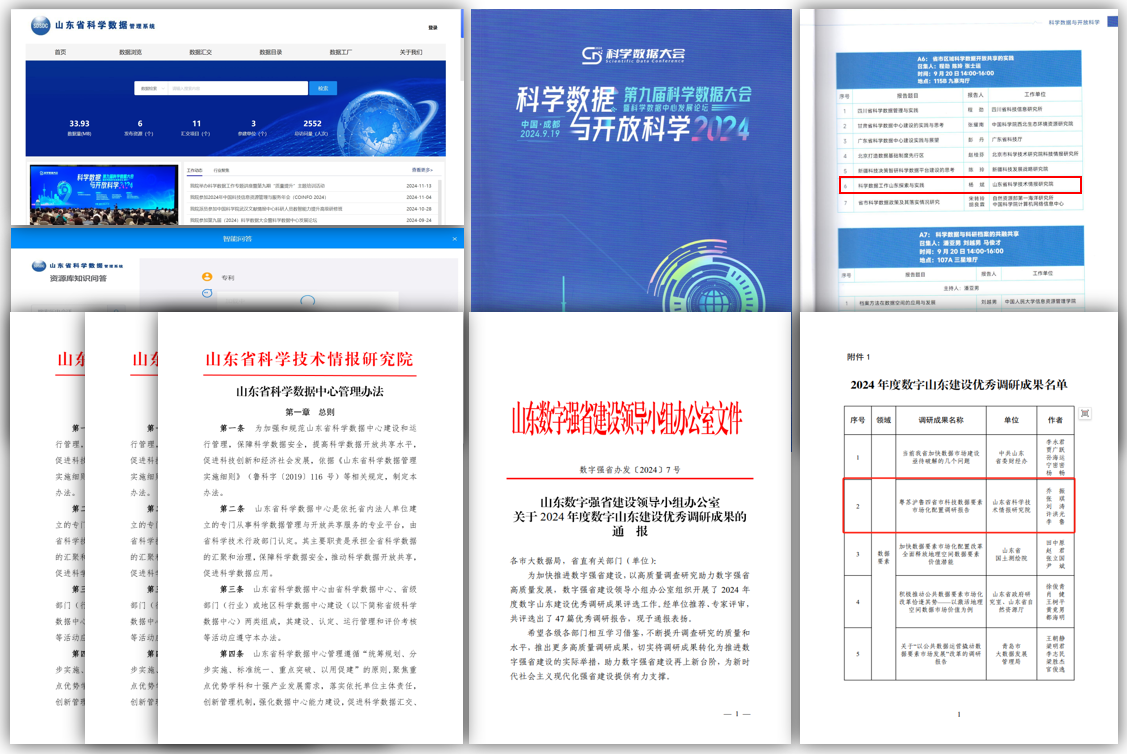
Task: Click the search keyword input field
Action: [x=238, y=88]
